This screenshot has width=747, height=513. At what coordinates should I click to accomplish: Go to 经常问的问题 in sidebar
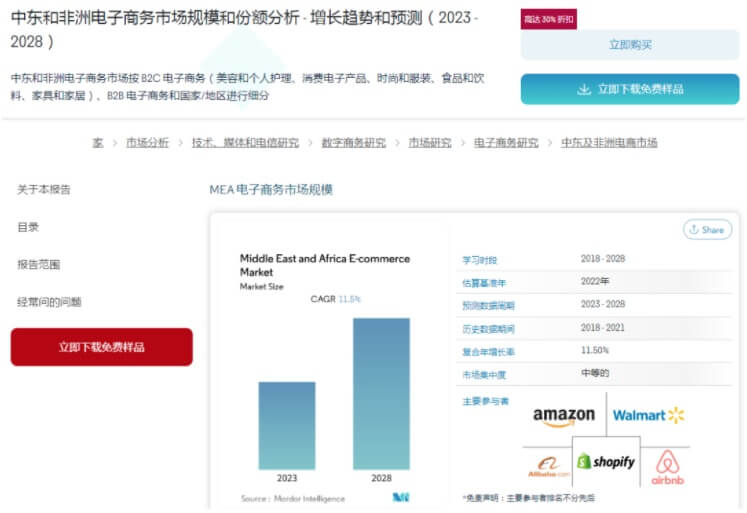tap(49, 302)
